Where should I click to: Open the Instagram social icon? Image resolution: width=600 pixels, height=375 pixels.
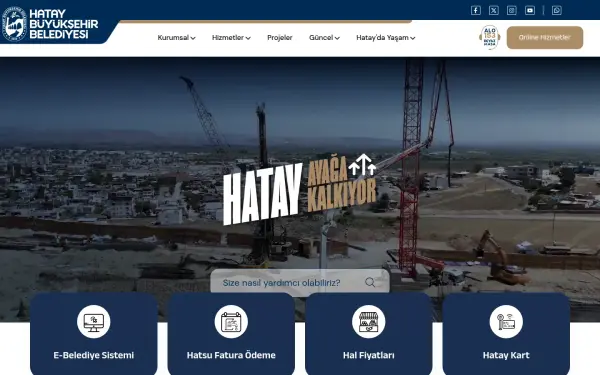click(x=512, y=10)
